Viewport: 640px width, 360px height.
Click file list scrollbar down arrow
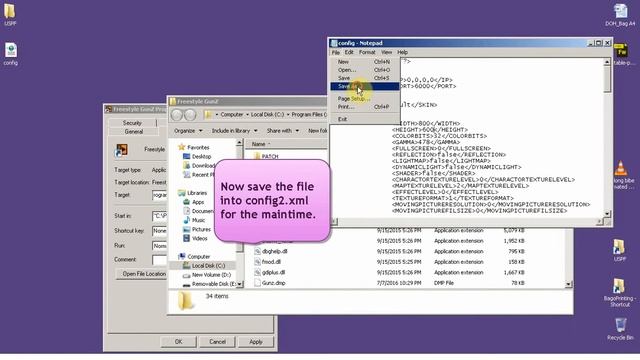(x=569, y=284)
